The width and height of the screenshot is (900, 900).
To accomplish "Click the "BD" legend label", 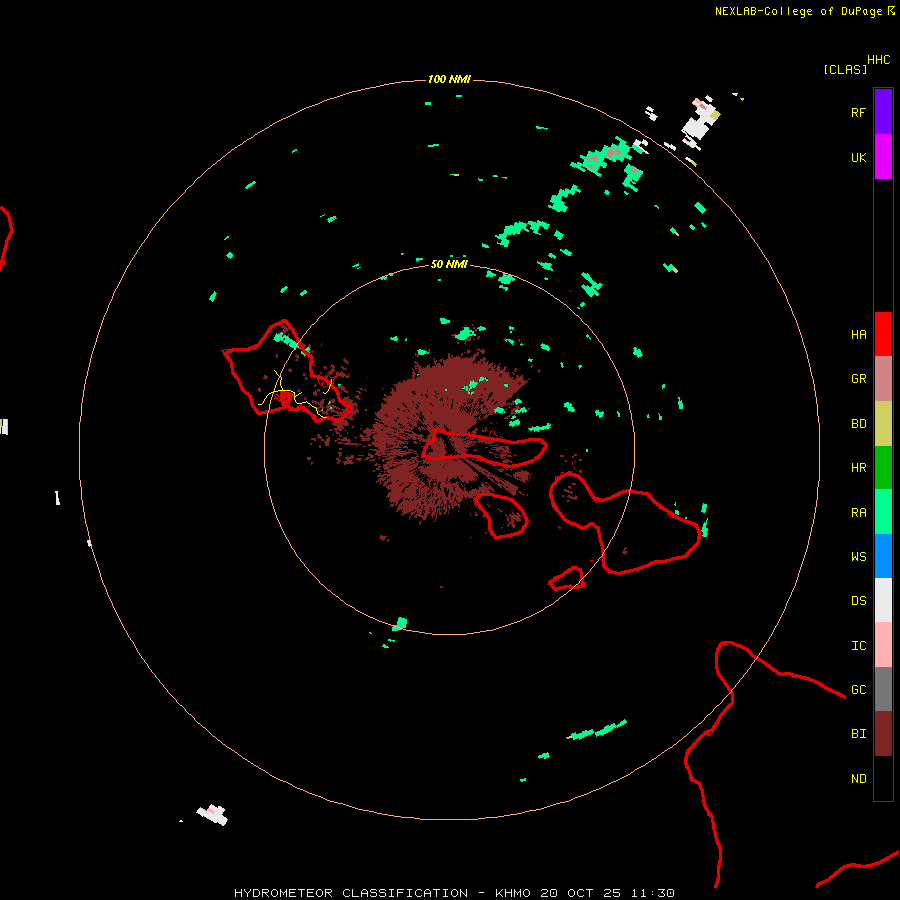I will coord(859,424).
